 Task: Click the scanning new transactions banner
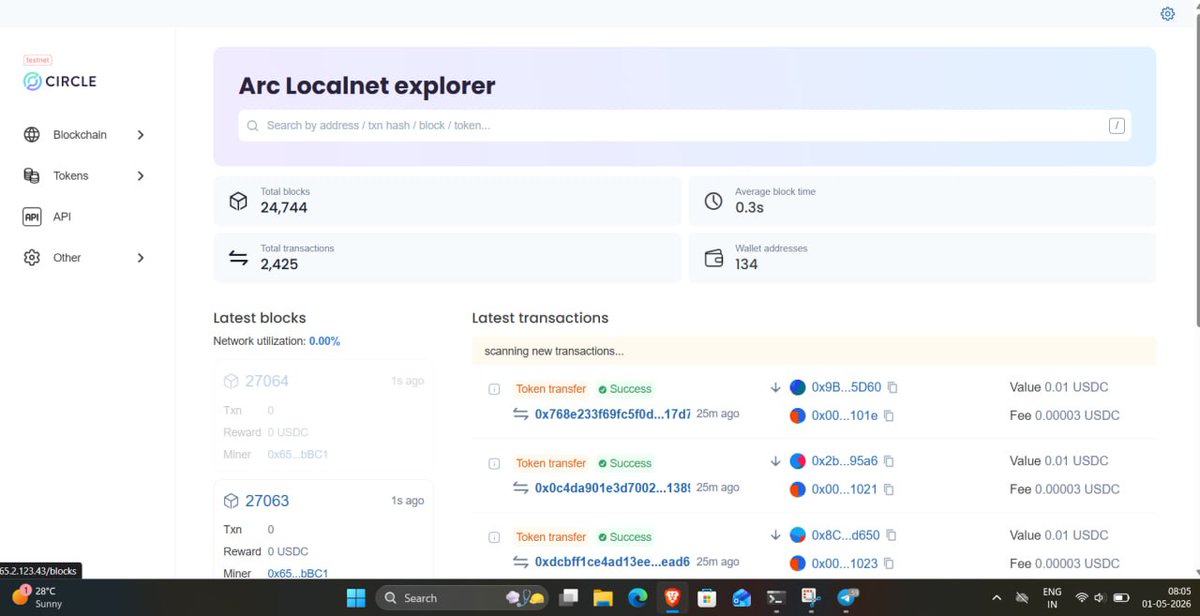pyautogui.click(x=814, y=351)
